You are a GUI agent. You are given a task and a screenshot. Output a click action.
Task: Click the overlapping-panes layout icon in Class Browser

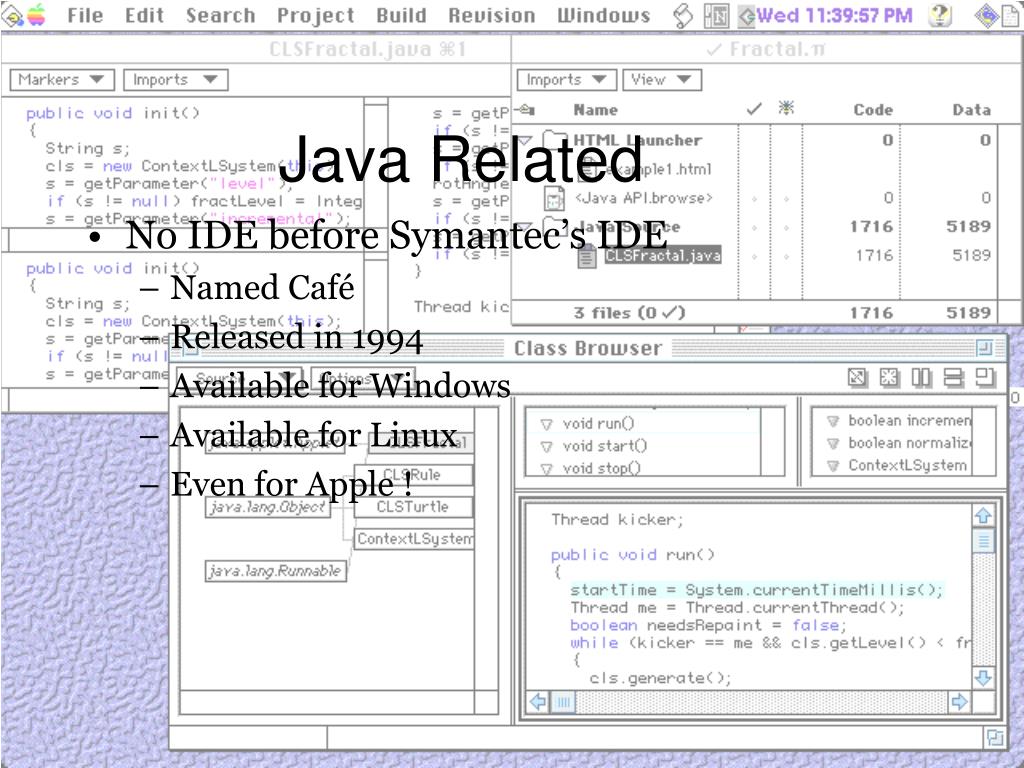[985, 377]
